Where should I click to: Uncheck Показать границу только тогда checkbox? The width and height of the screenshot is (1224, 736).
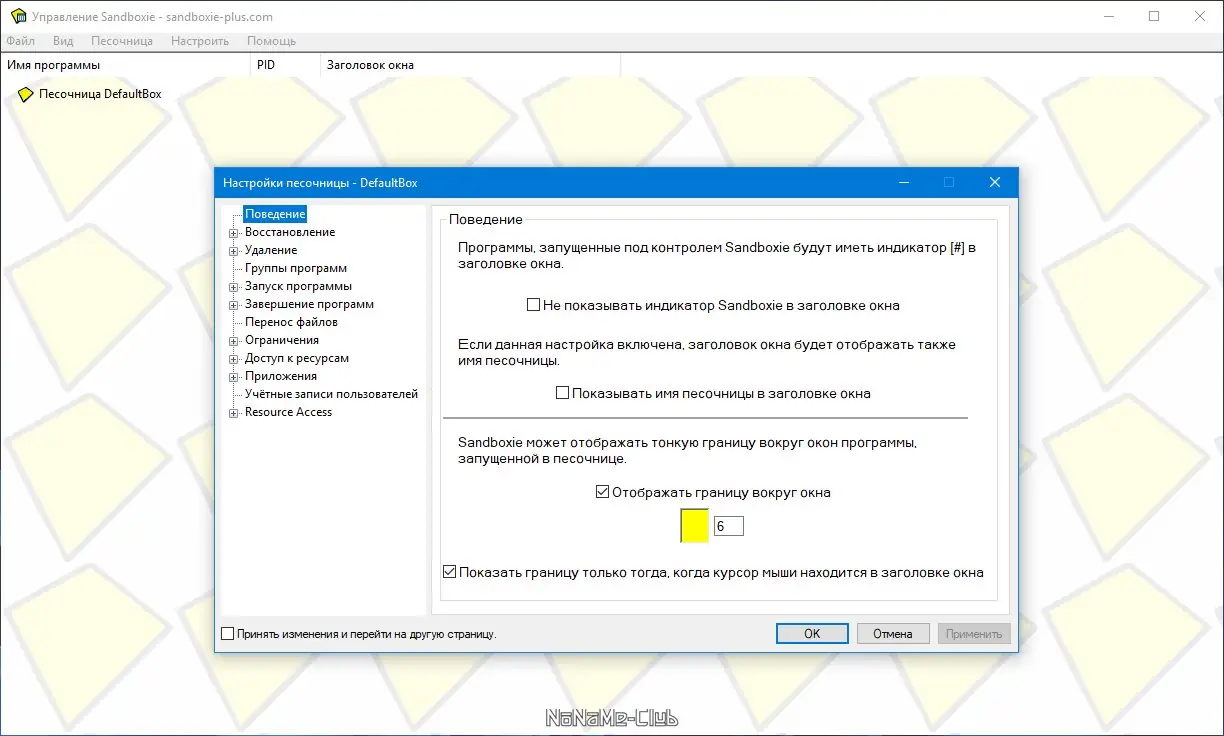click(x=449, y=573)
